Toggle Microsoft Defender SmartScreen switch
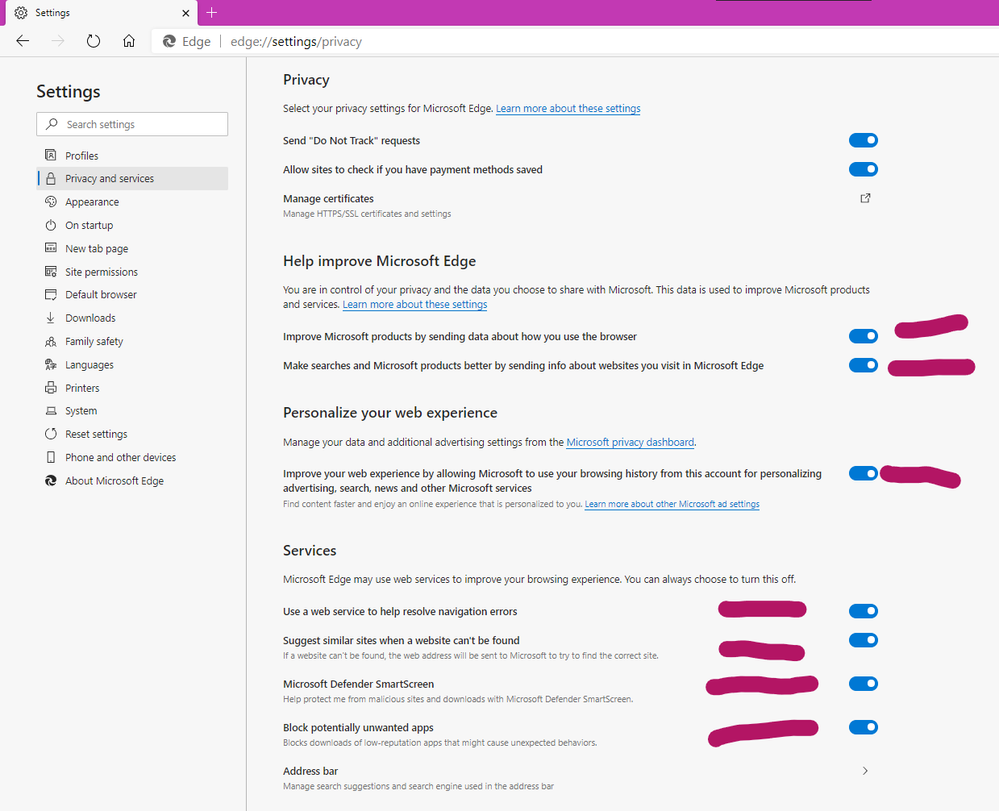999x811 pixels. 863,684
